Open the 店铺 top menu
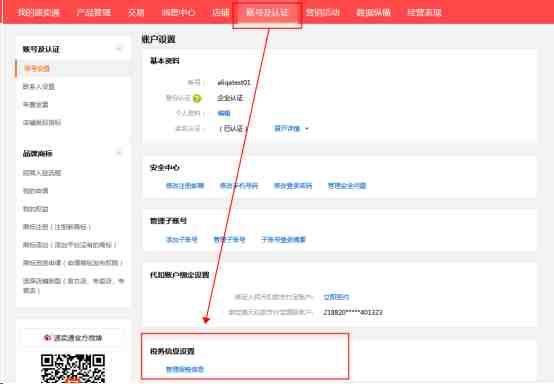Image resolution: width=554 pixels, height=384 pixels. (x=221, y=12)
